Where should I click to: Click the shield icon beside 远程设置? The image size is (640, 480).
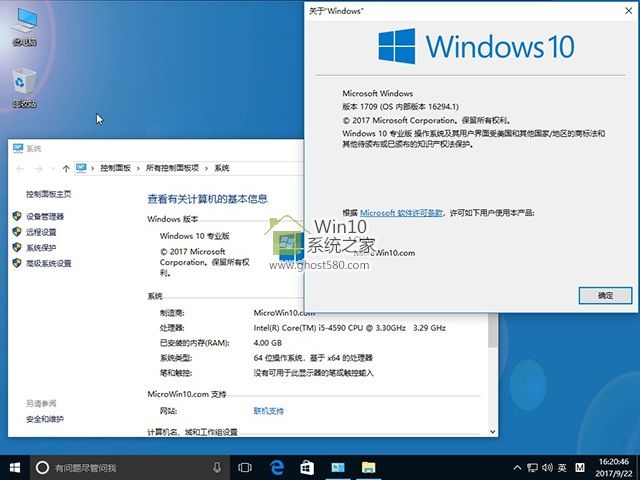click(x=17, y=231)
